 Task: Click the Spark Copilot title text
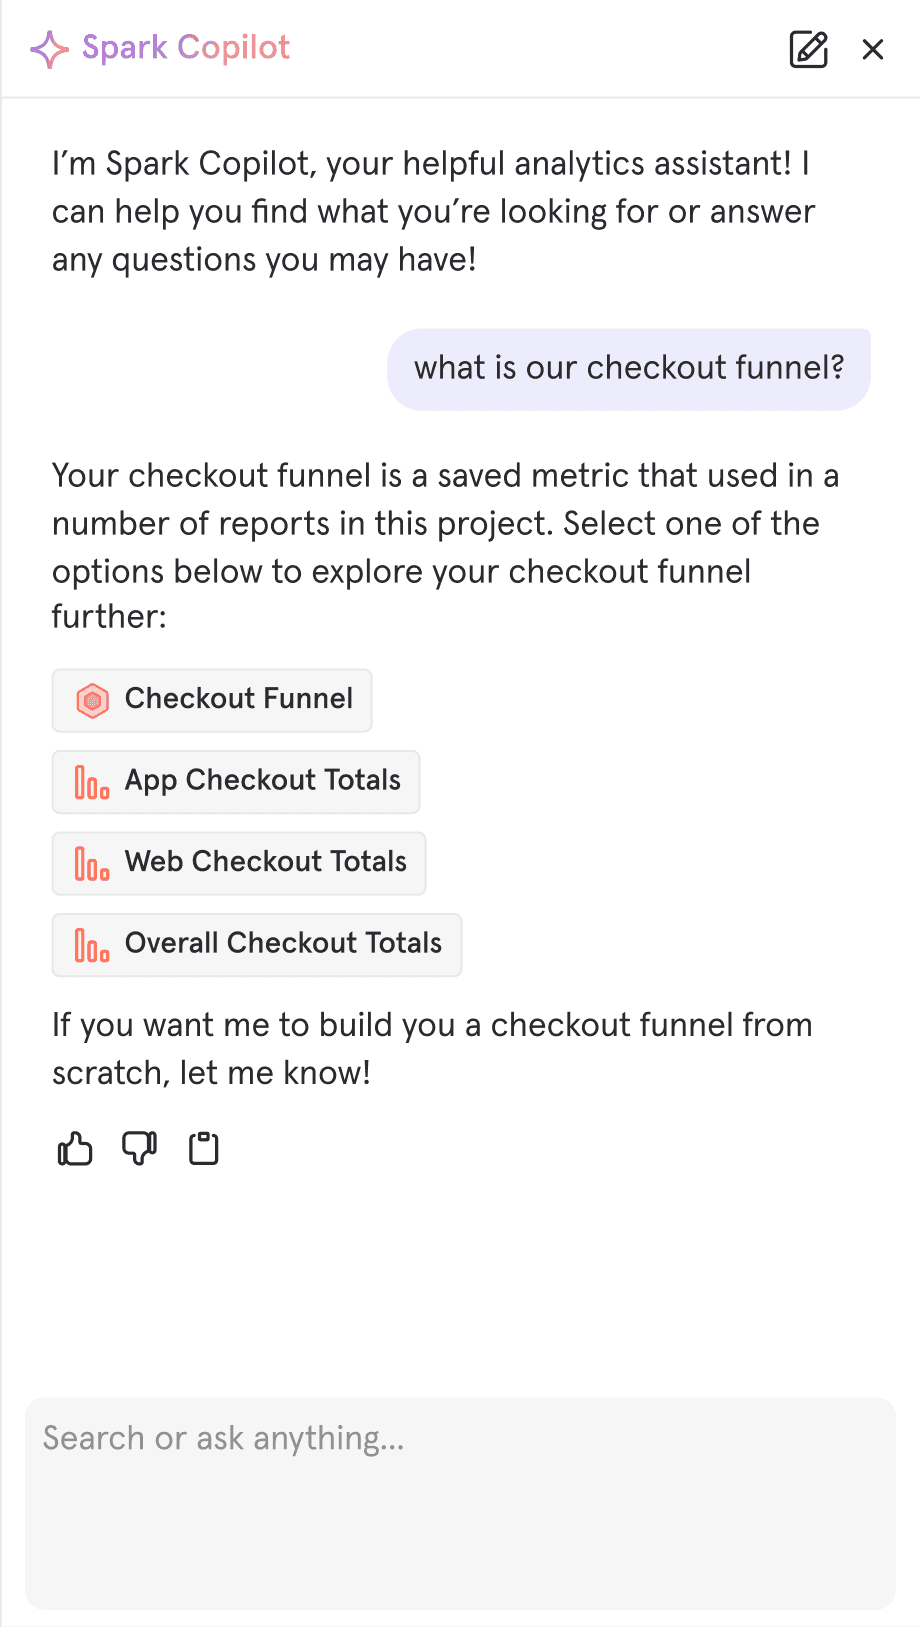186,48
